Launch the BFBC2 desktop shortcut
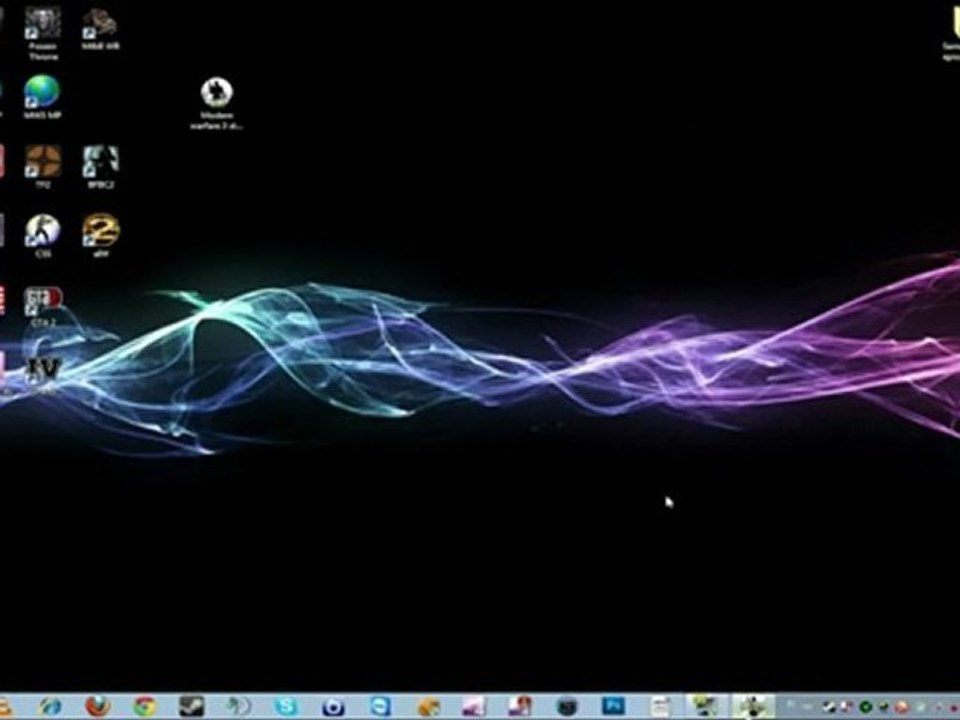960x720 pixels. tap(101, 165)
